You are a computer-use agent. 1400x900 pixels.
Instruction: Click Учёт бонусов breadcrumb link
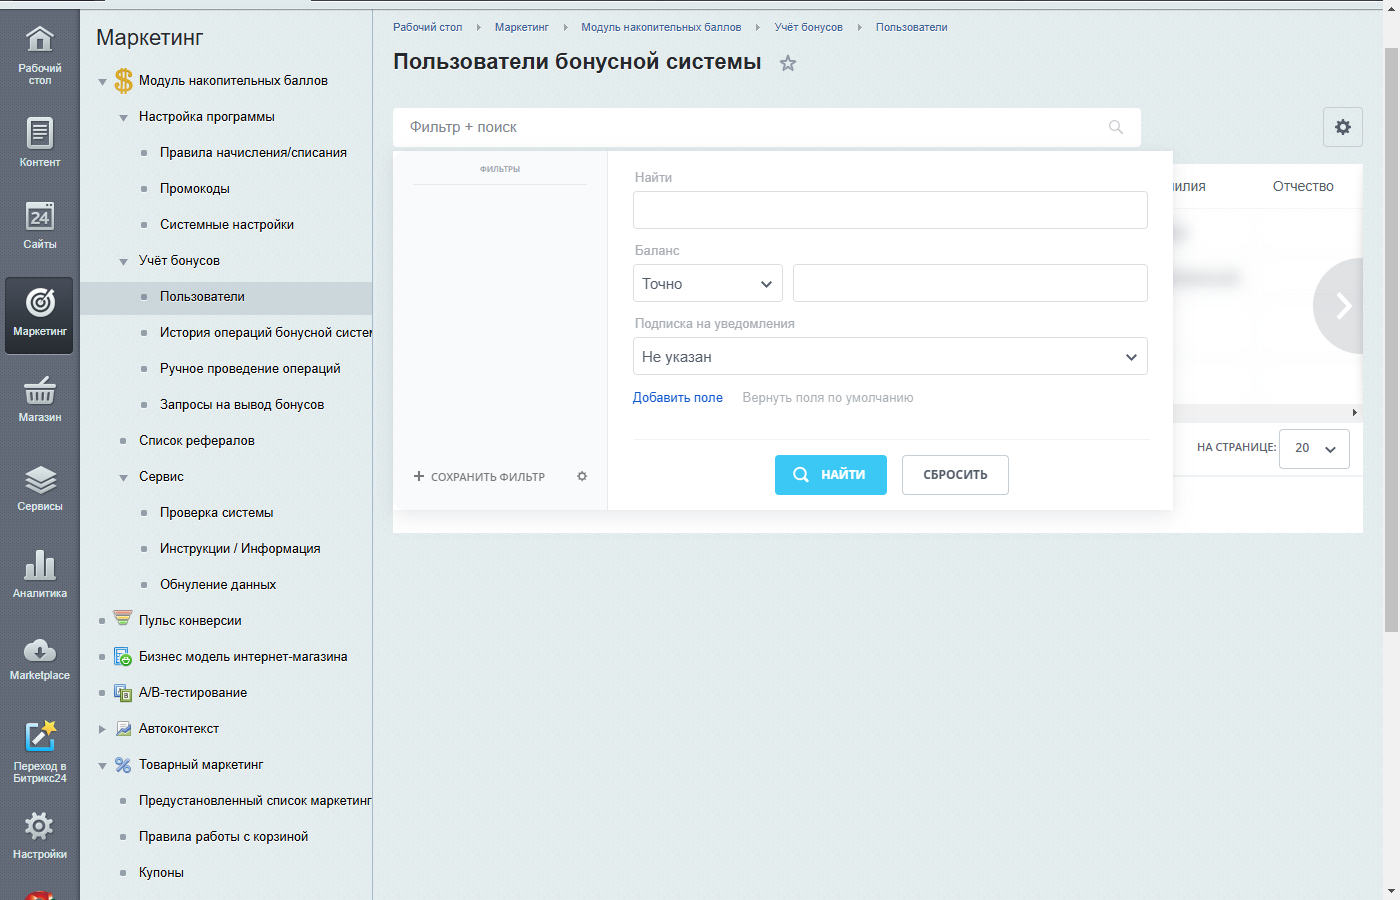coord(808,27)
